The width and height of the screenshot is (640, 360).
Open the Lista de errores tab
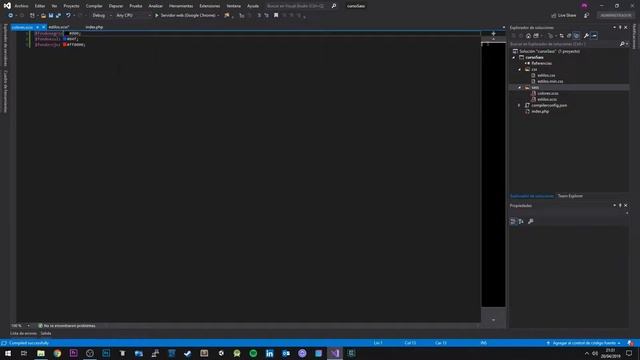pos(24,333)
